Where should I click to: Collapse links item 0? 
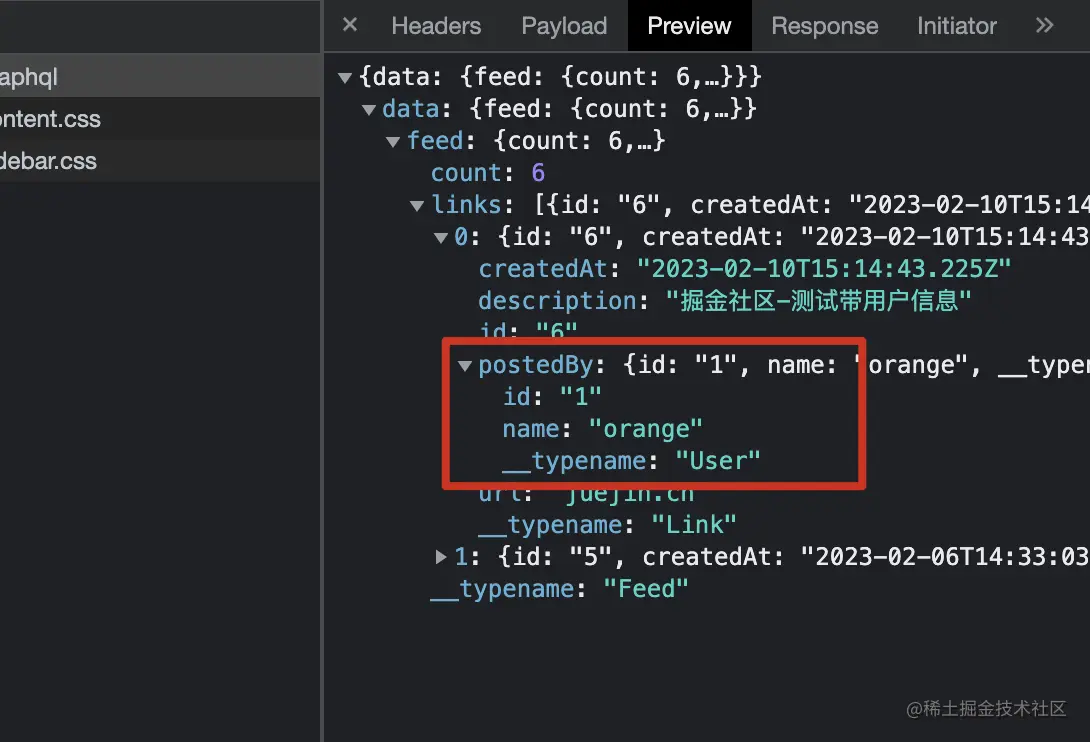[x=441, y=237]
